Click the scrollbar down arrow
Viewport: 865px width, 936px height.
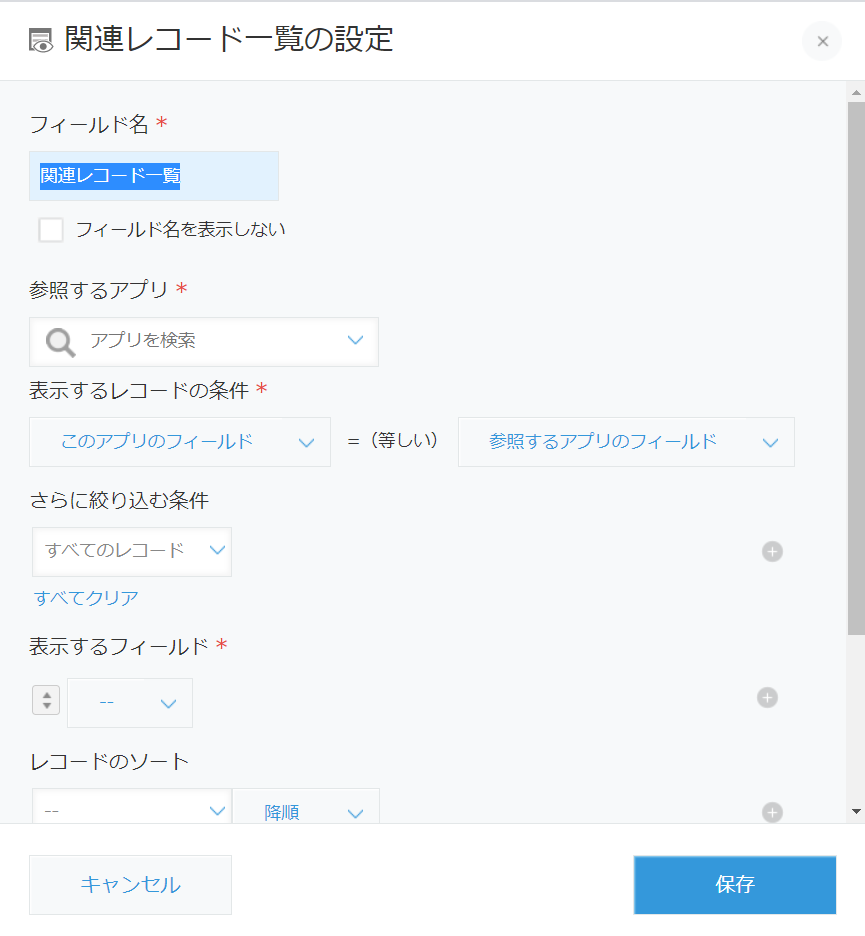tap(856, 811)
